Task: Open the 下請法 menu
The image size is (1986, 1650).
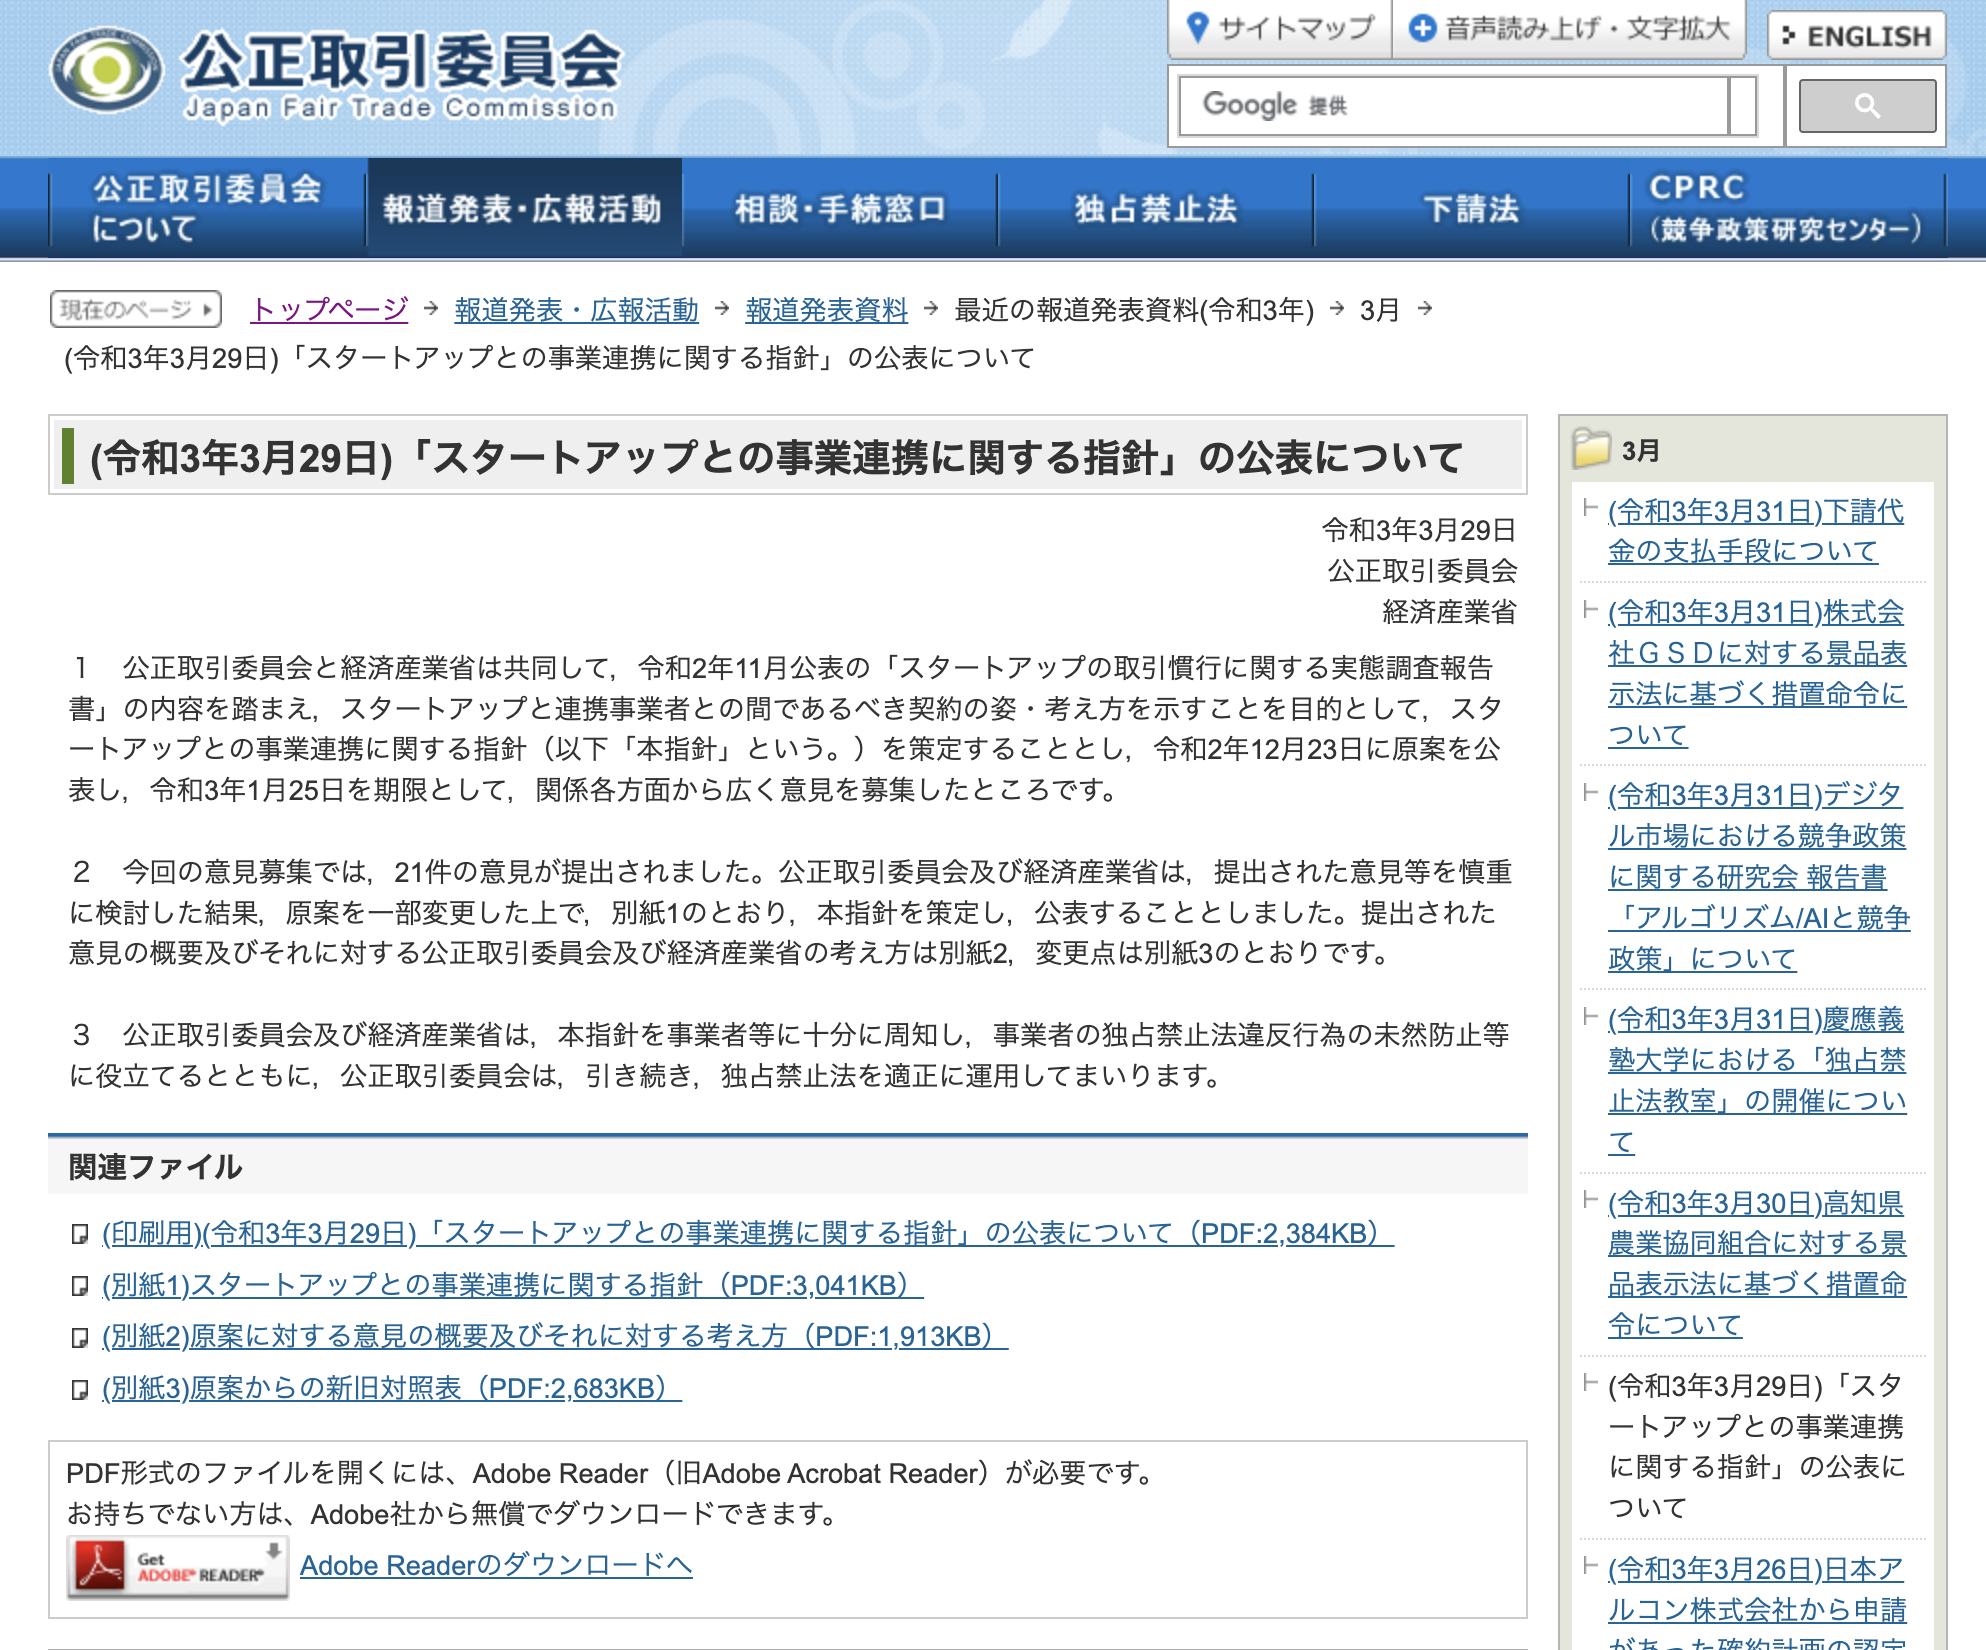Action: [x=1472, y=208]
